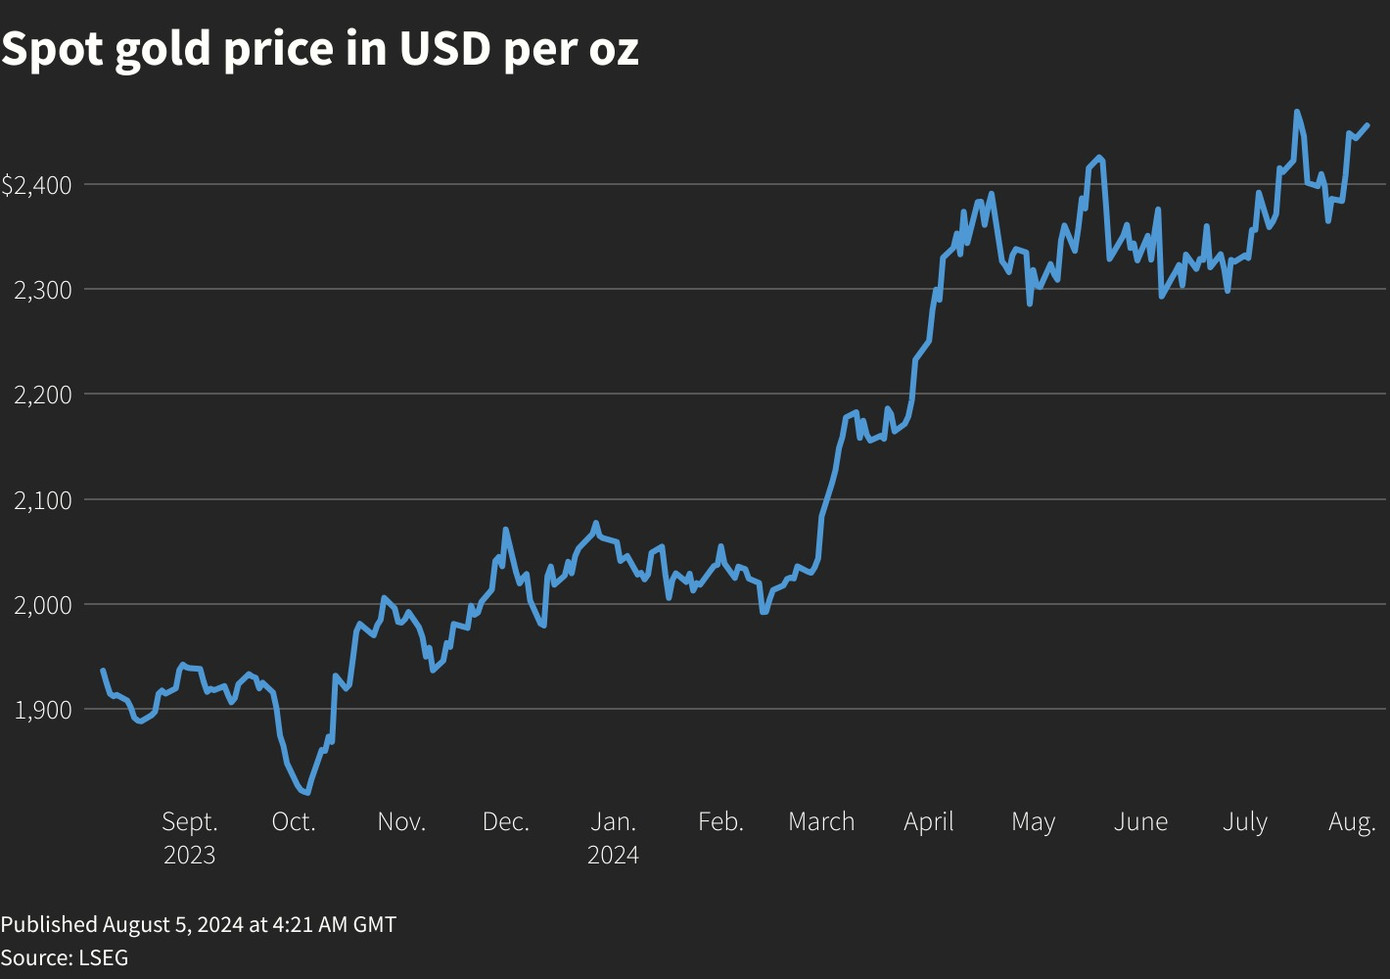This screenshot has width=1390, height=979.
Task: Click the June month label
Action: (1140, 822)
